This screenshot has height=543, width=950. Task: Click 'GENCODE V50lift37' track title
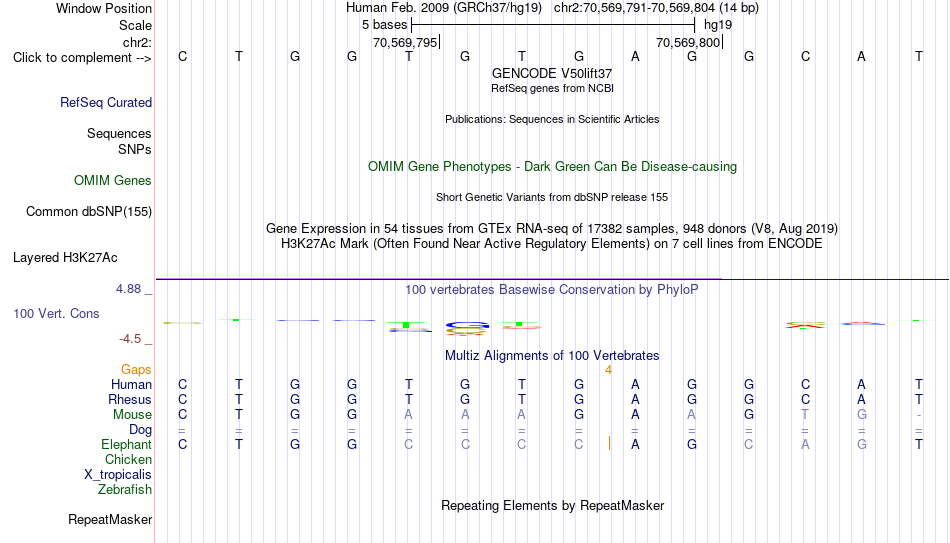(x=552, y=73)
